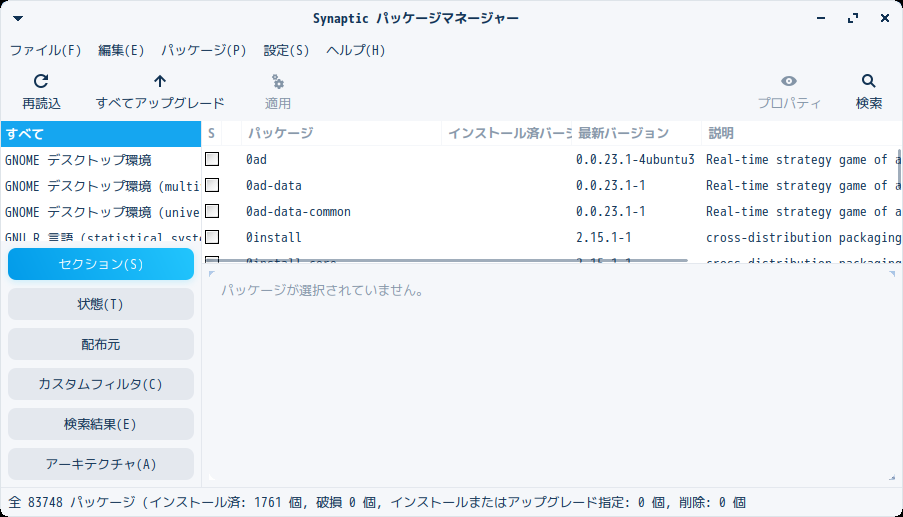The height and width of the screenshot is (517, 903).
Task: Click すべてアップグレード upgrade arrow icon
Action: pyautogui.click(x=160, y=81)
